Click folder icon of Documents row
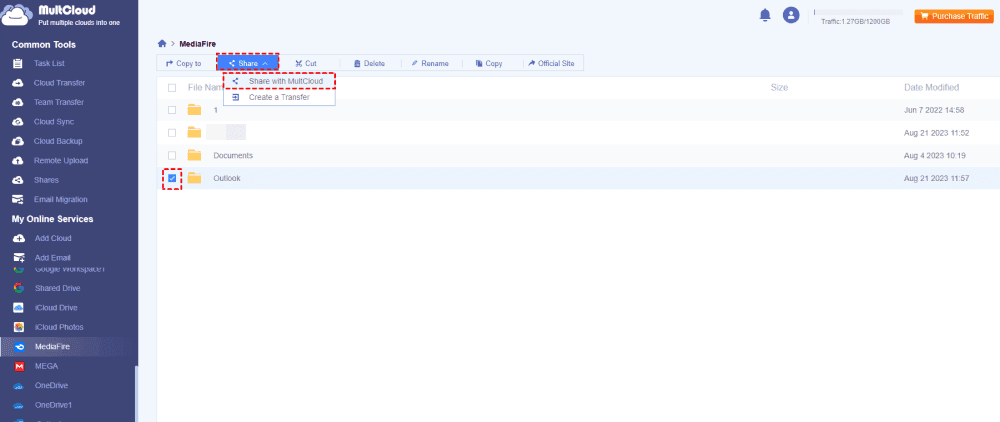The width and height of the screenshot is (1000, 422). (195, 155)
